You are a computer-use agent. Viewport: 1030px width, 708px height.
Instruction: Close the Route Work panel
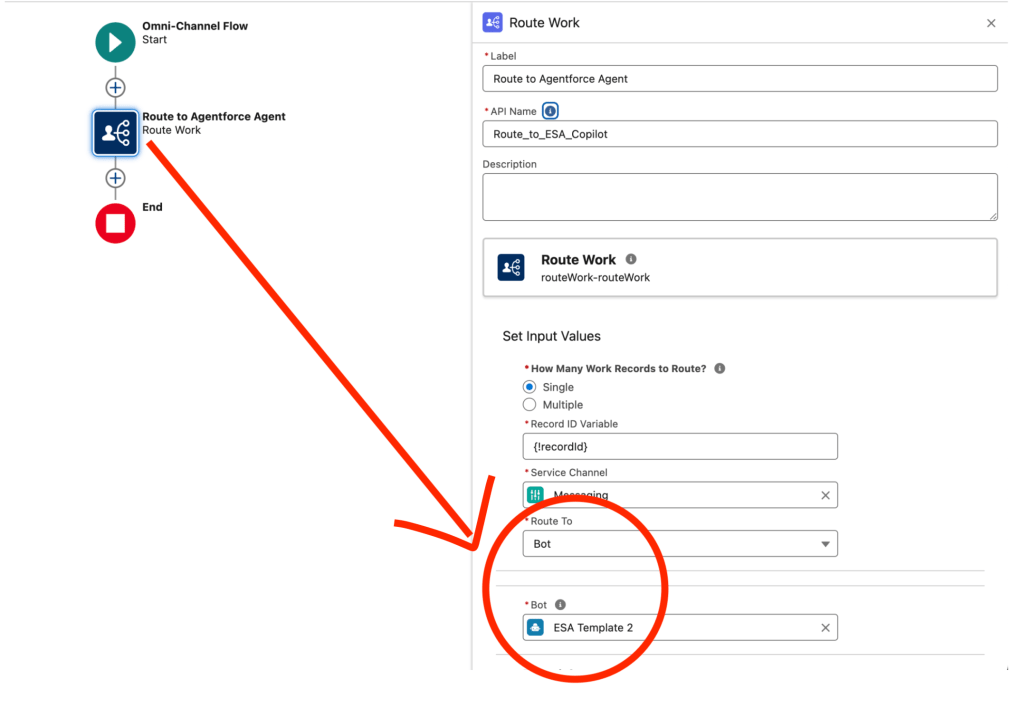click(x=991, y=23)
